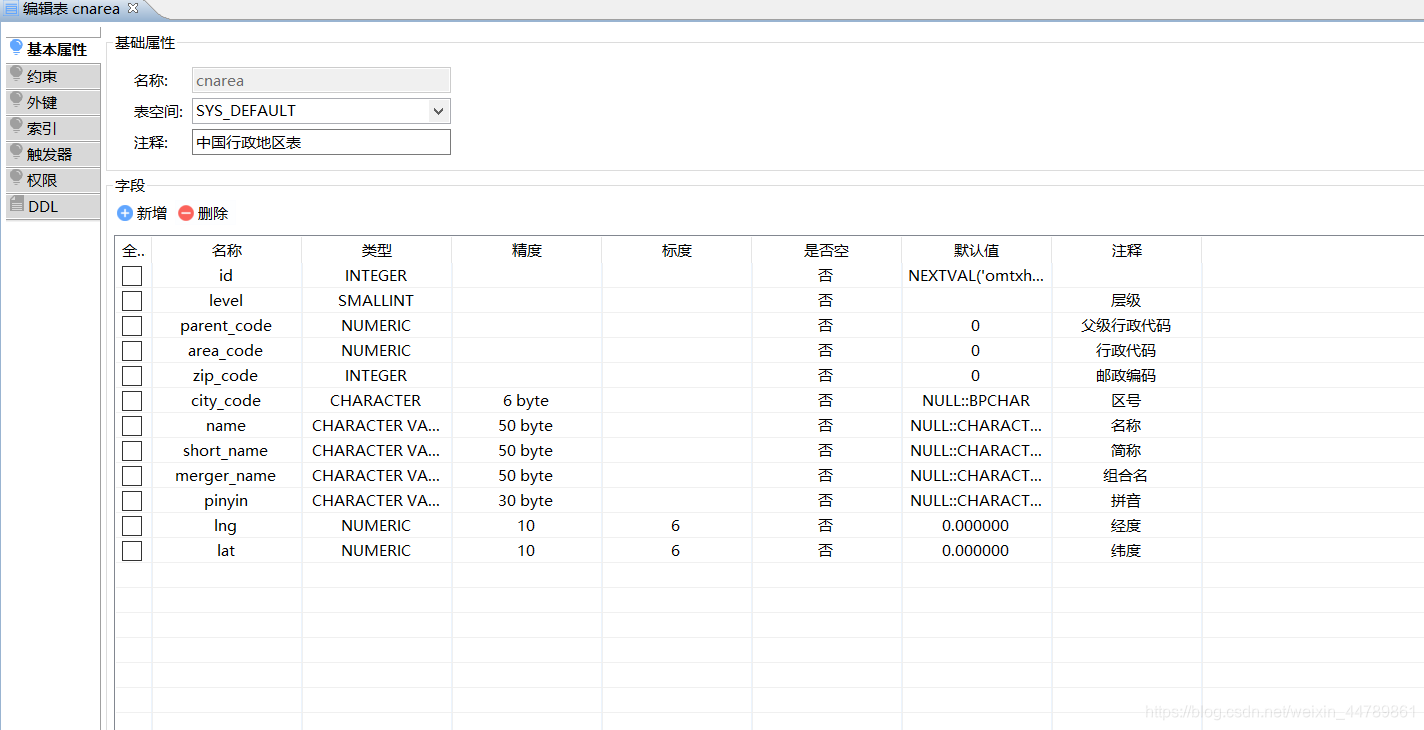
Task: Click the 标度 column header
Action: coord(677,250)
